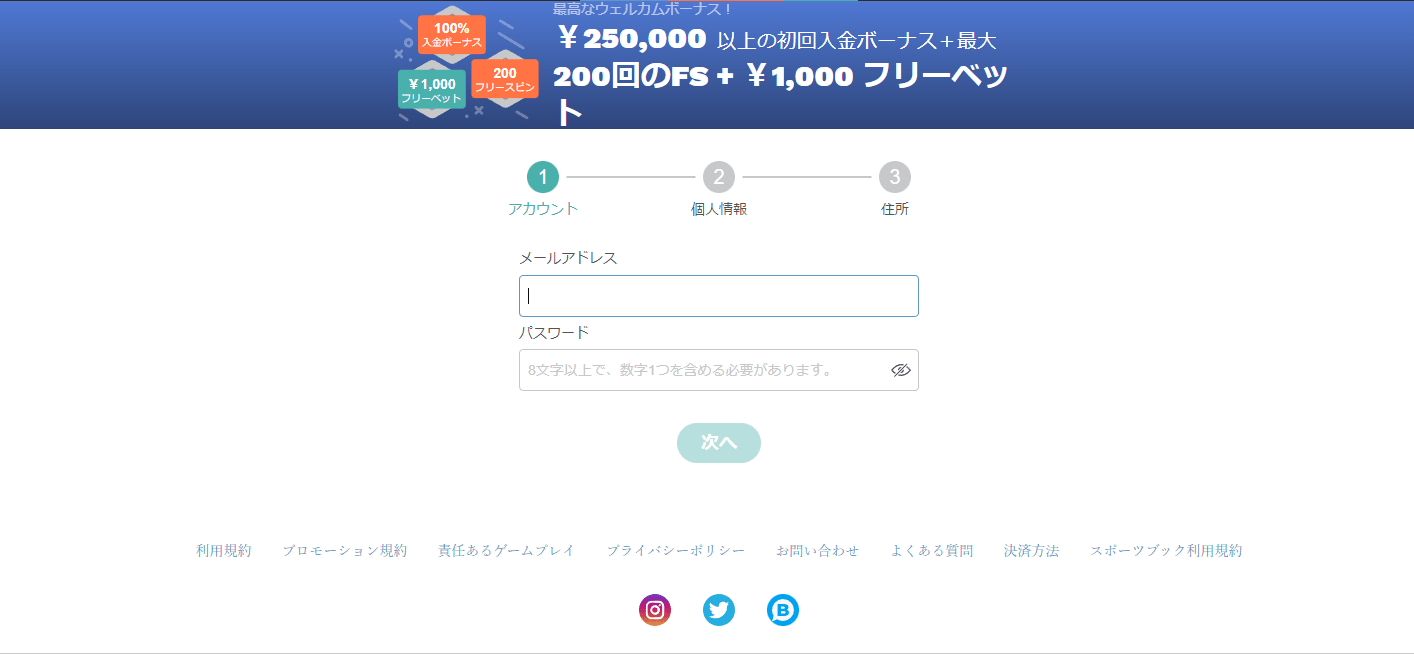Focus the パスワード input field
Screen dimensions: 1414x654
coord(719,370)
